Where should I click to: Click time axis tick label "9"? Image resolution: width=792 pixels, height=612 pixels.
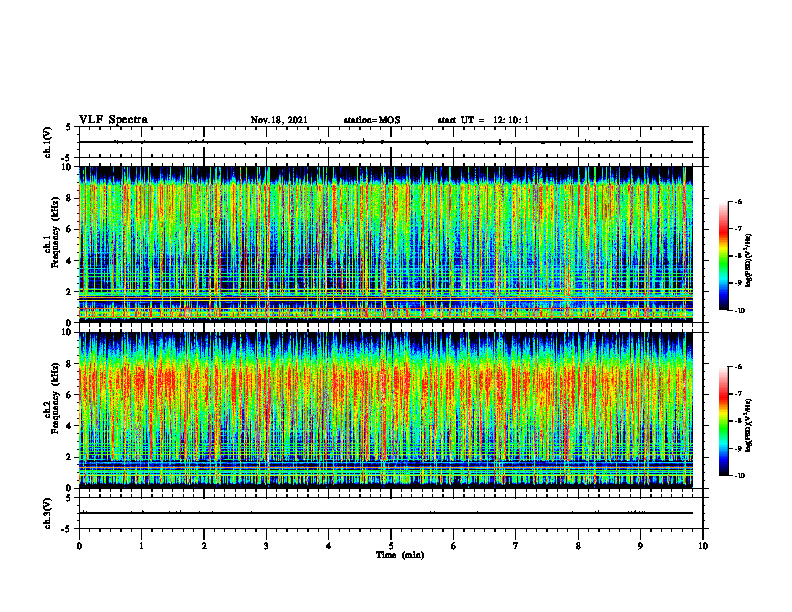pos(640,546)
